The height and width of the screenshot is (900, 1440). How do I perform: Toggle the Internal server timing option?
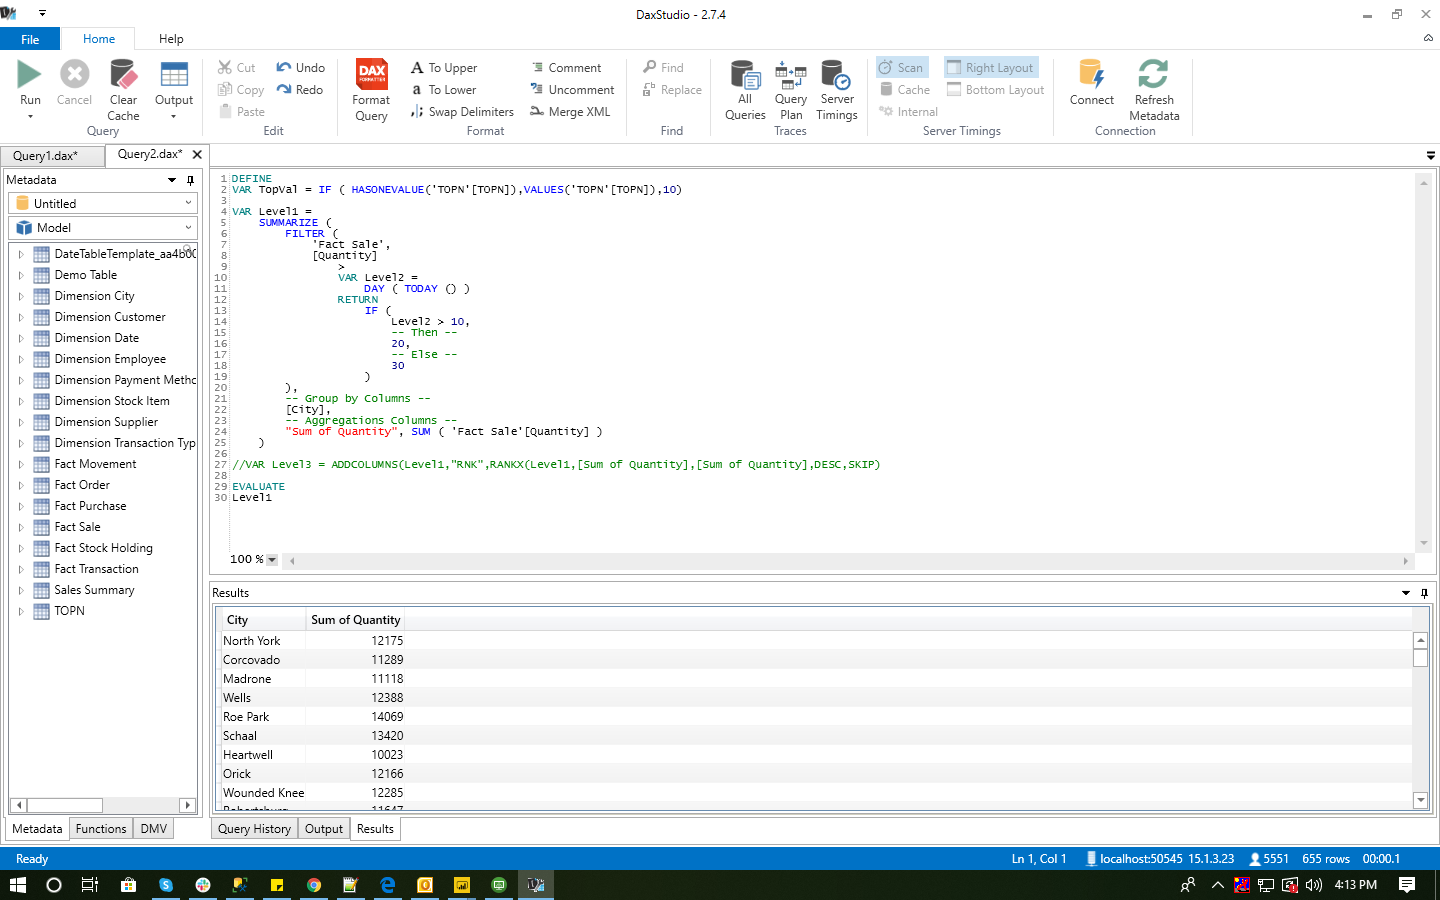click(908, 112)
